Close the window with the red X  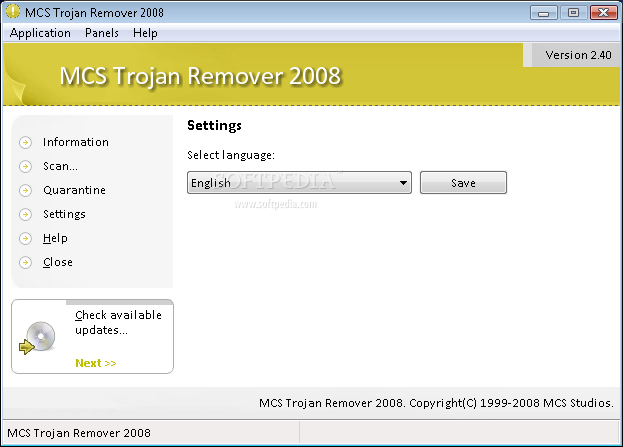pos(604,13)
